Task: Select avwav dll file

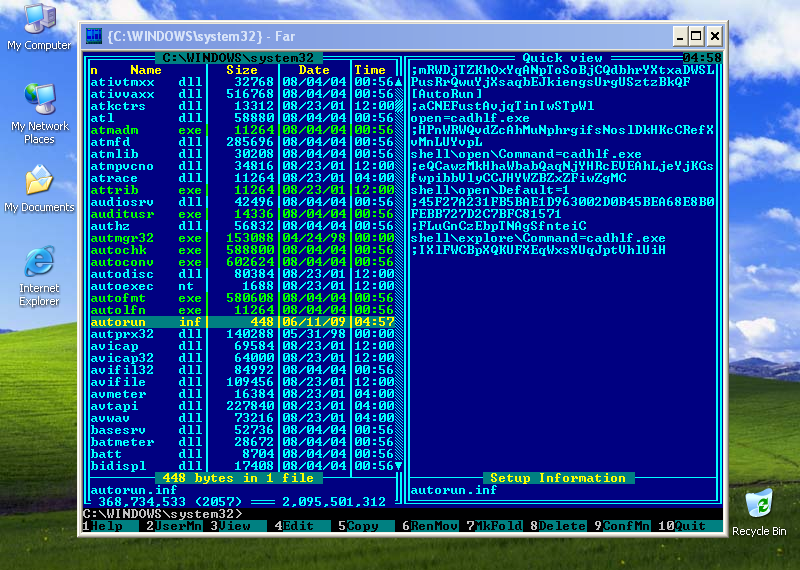Action: tap(242, 418)
